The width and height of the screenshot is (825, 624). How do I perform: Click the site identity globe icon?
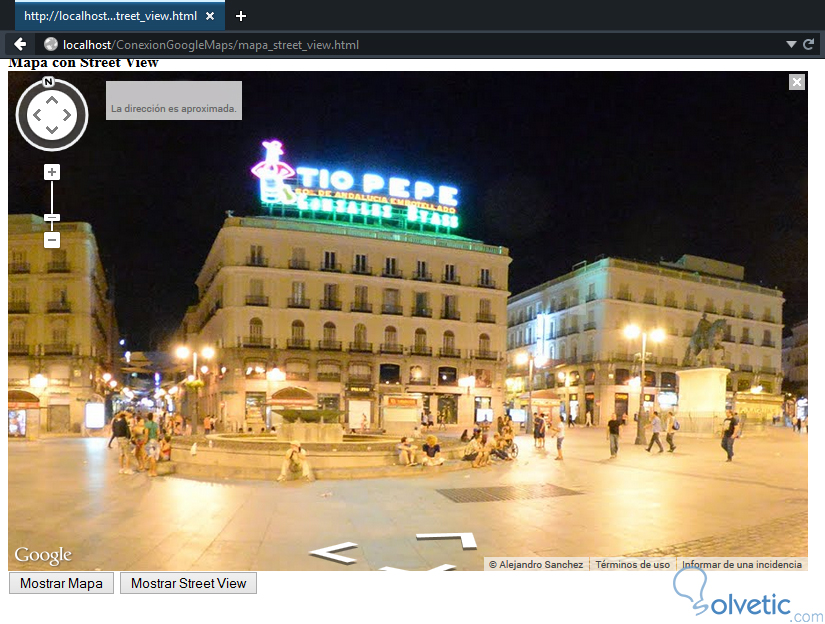point(51,45)
